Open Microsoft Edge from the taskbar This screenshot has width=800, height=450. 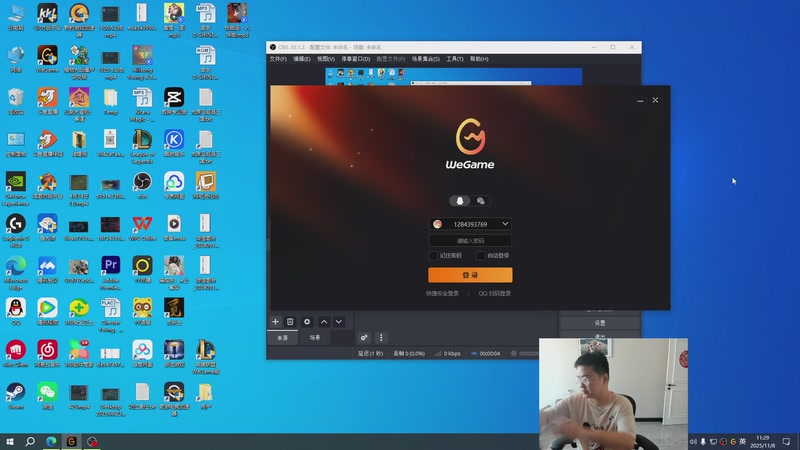tap(51, 441)
